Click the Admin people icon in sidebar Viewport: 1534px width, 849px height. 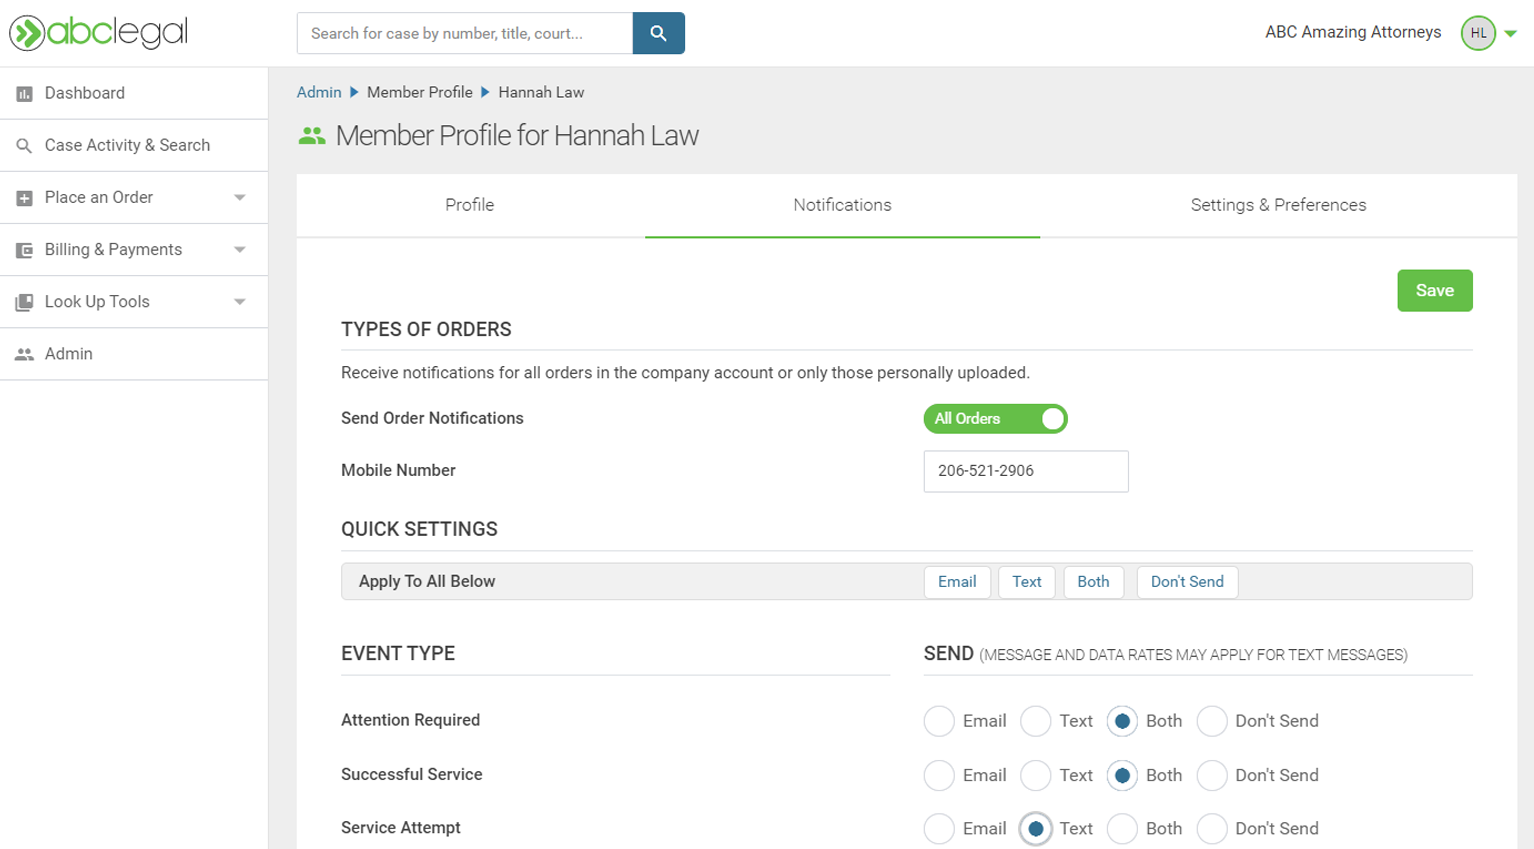pyautogui.click(x=24, y=354)
